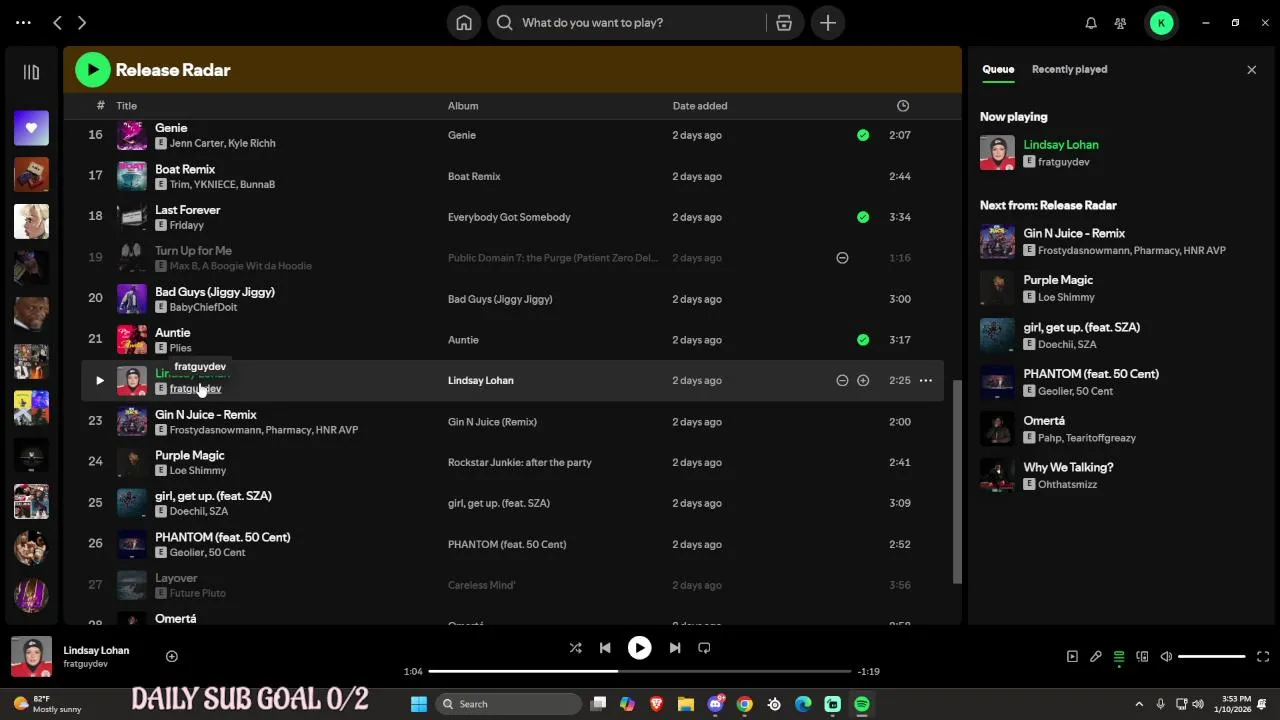Toggle the green Queue icon in player bar
Screen dimensions: 1280x720
coord(1119,657)
